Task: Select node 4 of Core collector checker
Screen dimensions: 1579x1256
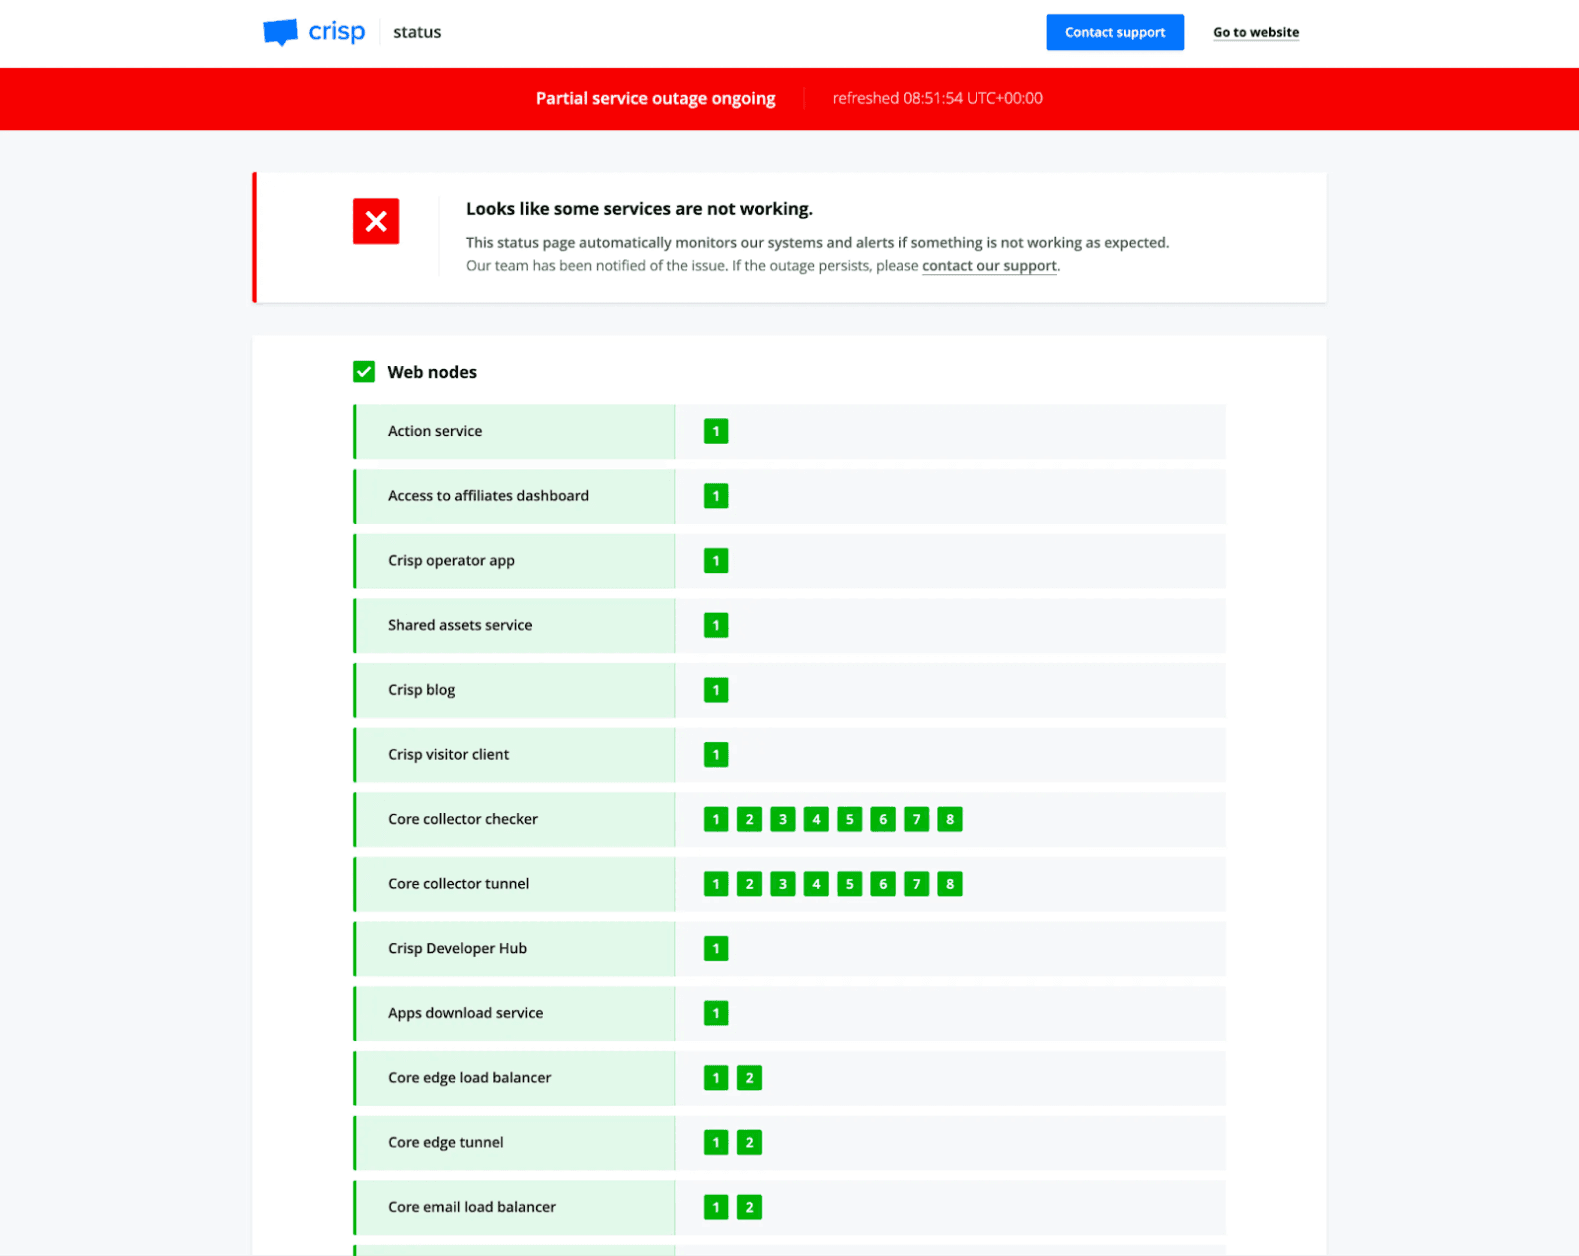Action: click(816, 819)
